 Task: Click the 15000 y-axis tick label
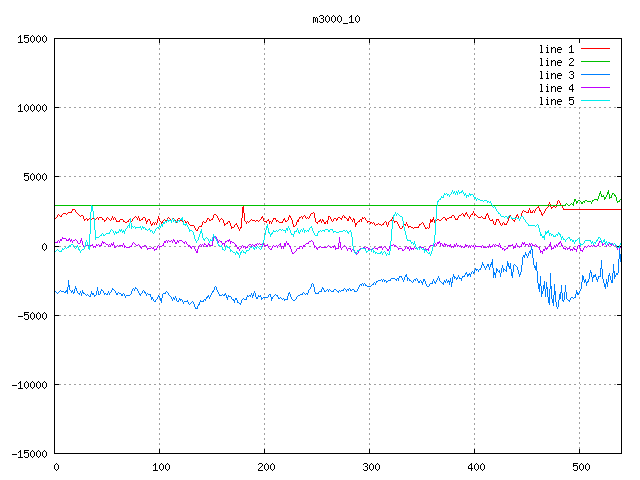pos(32,39)
